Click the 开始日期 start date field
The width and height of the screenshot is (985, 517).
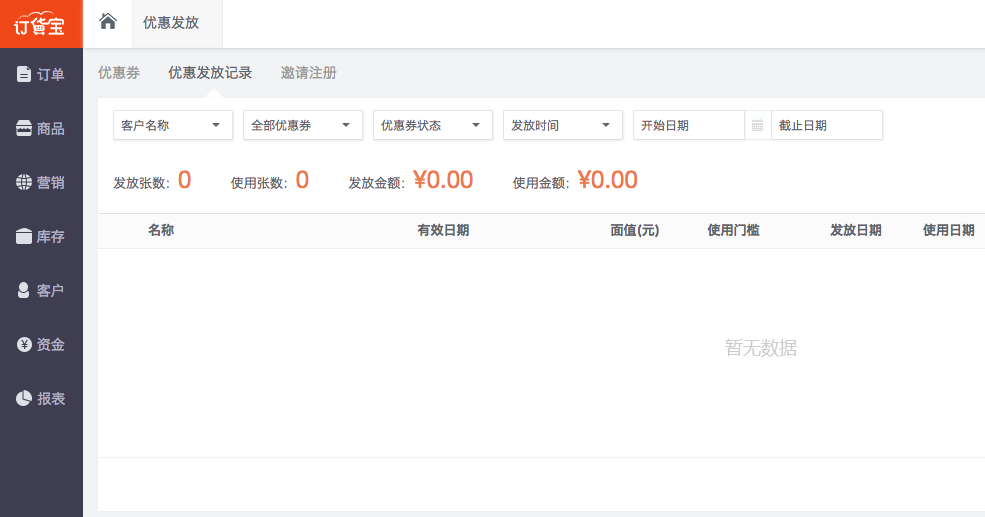pyautogui.click(x=689, y=125)
